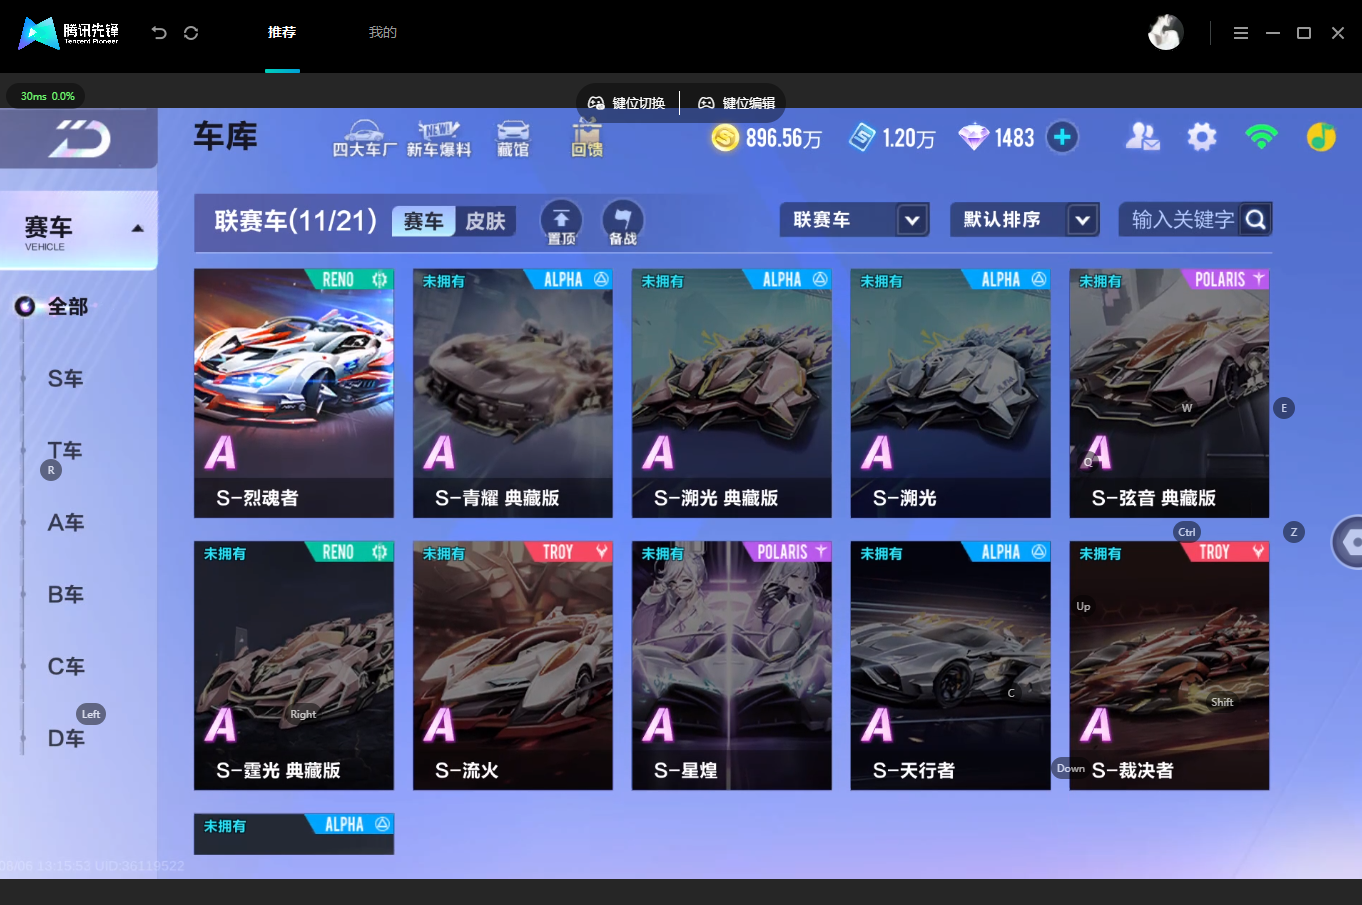Select the S-裁决者 car card
The image size is (1362, 905).
click(x=1169, y=666)
